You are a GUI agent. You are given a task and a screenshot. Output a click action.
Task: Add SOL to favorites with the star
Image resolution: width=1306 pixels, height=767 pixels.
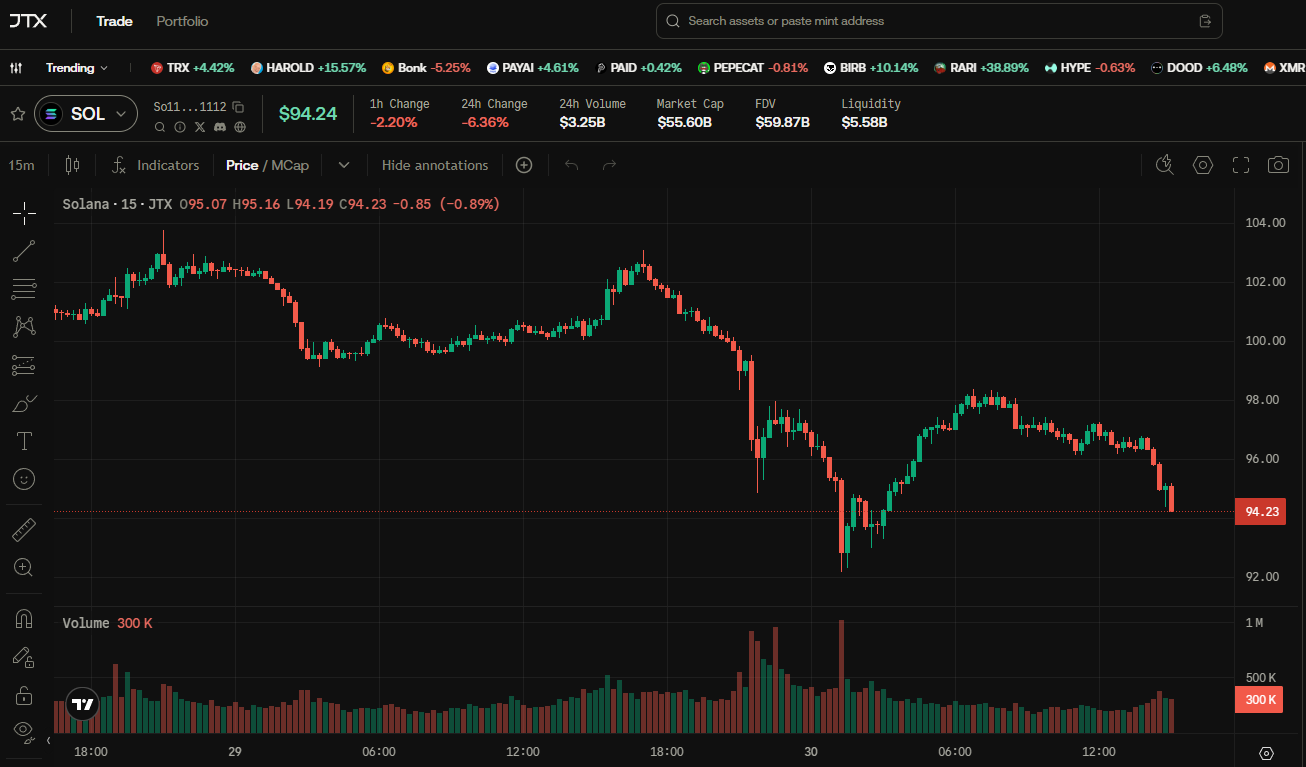(17, 114)
